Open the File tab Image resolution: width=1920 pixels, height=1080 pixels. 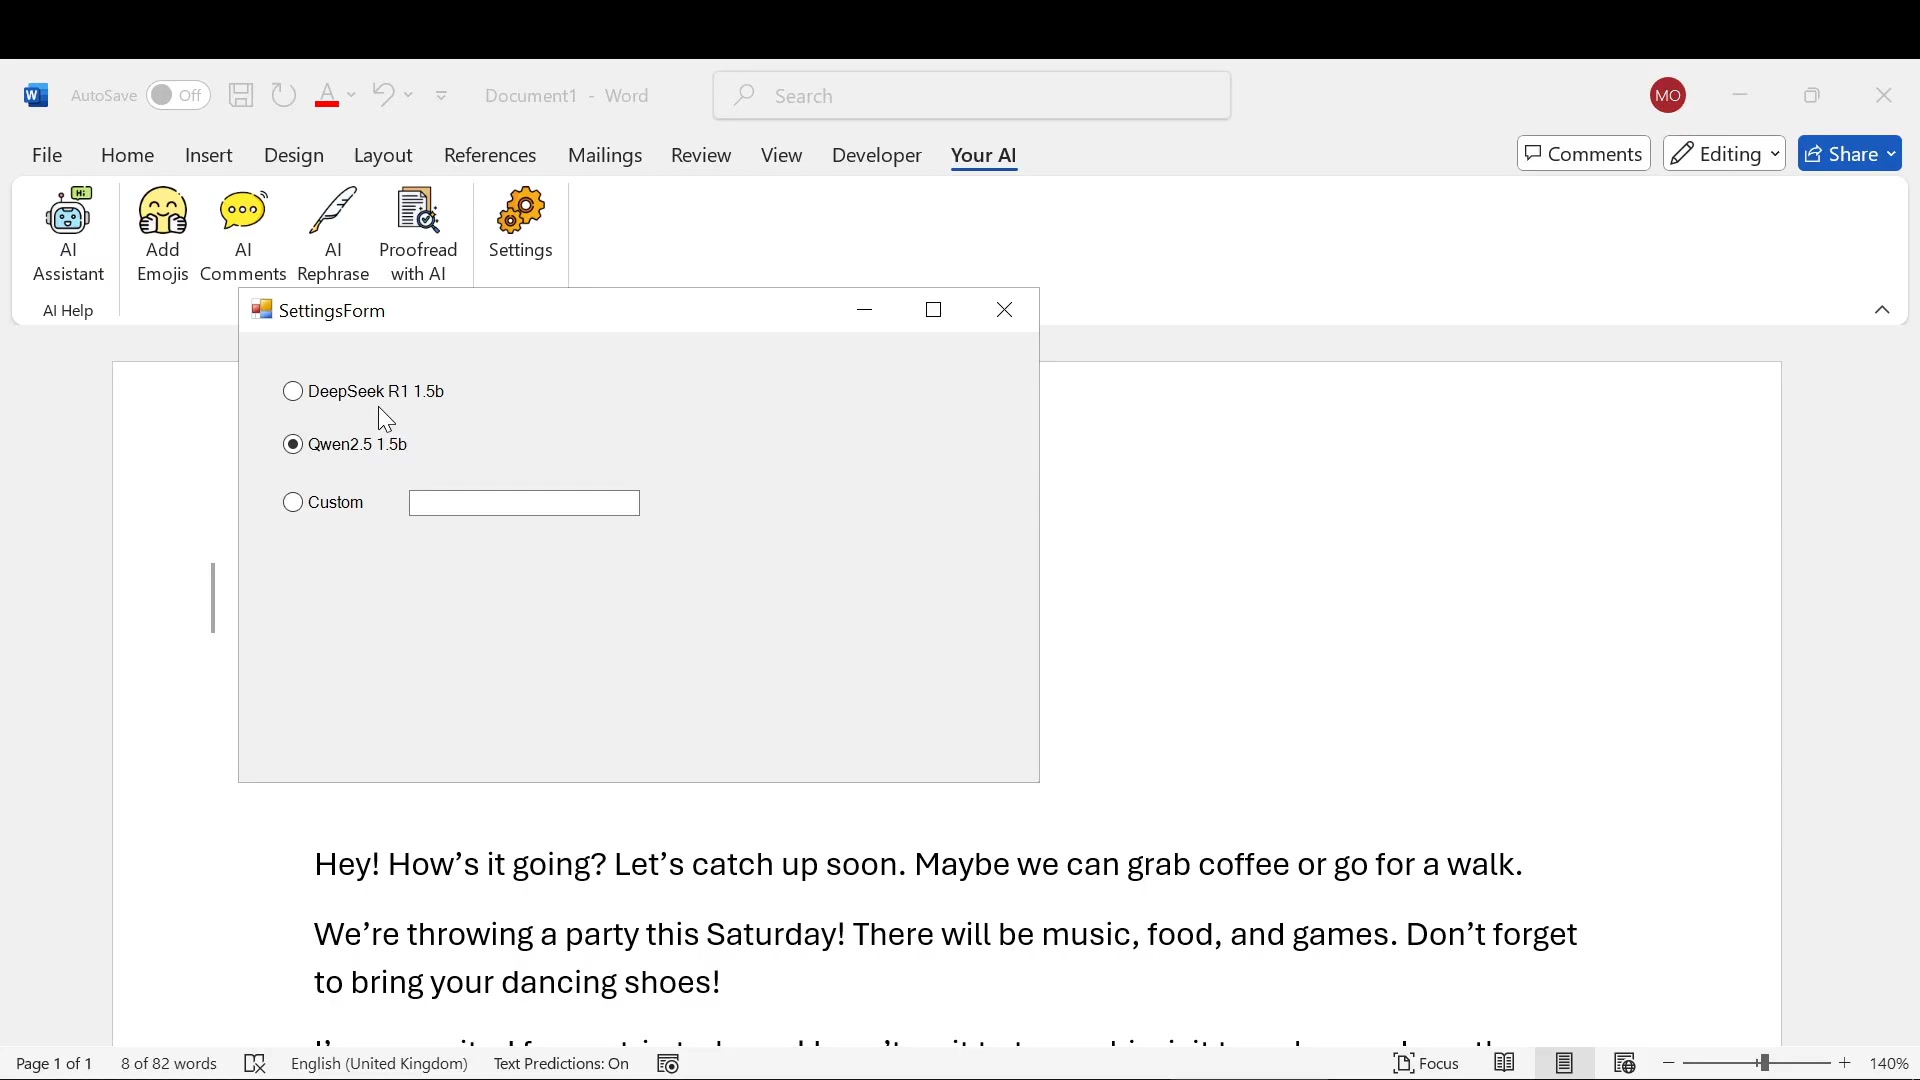(47, 155)
